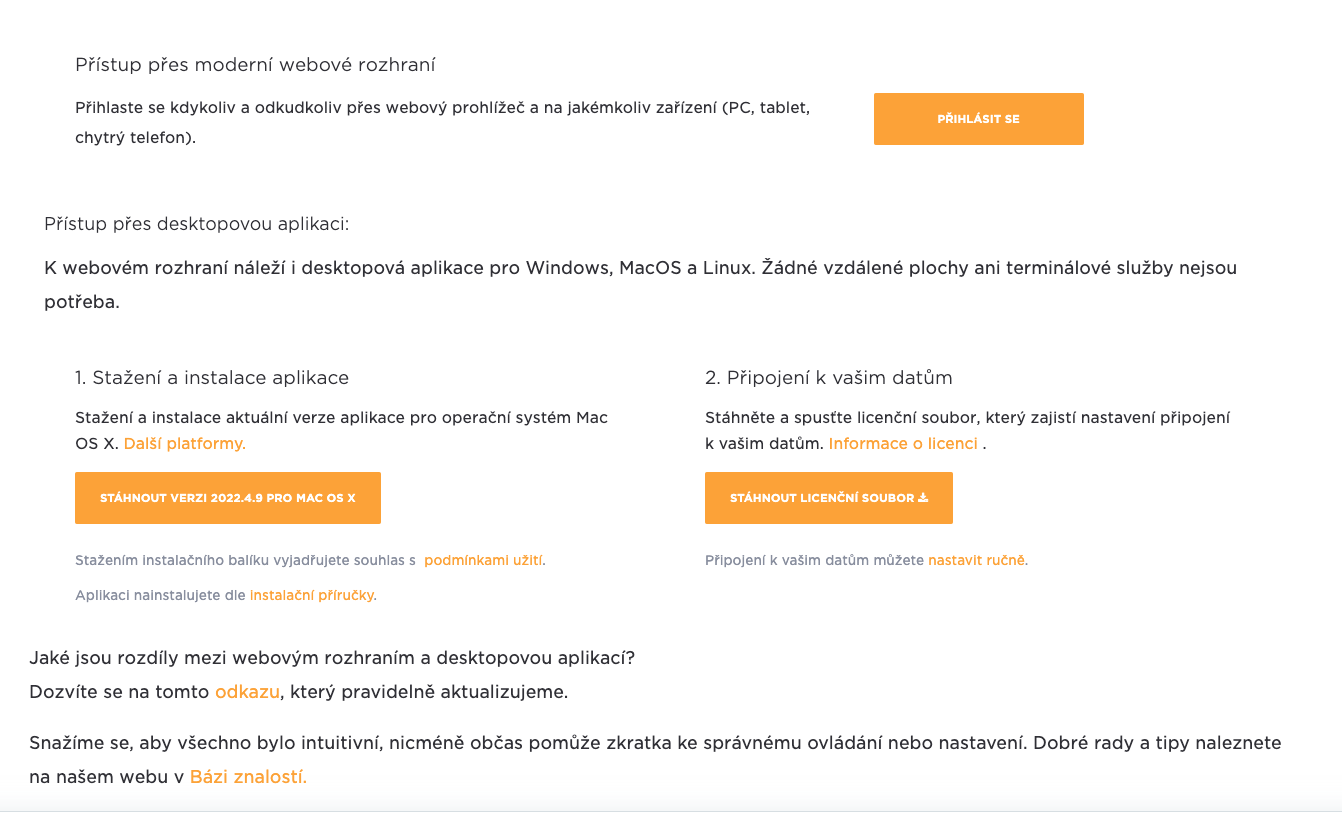Open the "odkazu" link about differences
This screenshot has height=817, width=1342.
pos(247,691)
